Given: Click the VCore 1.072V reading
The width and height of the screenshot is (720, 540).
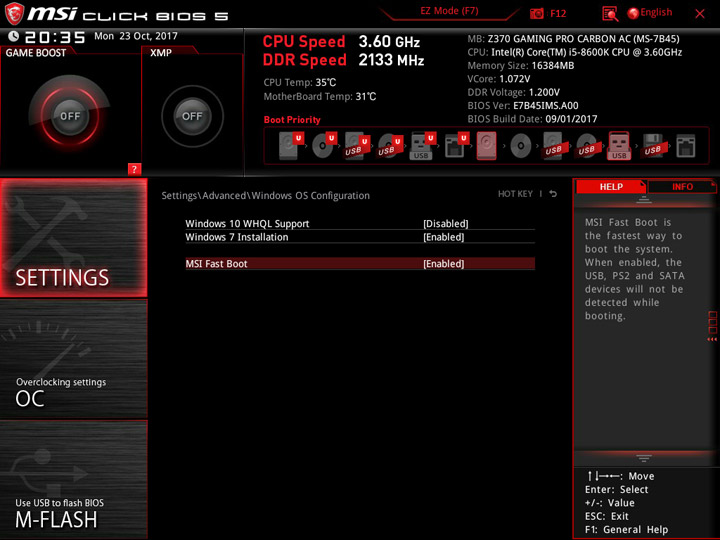Looking at the screenshot, I should coord(499,79).
